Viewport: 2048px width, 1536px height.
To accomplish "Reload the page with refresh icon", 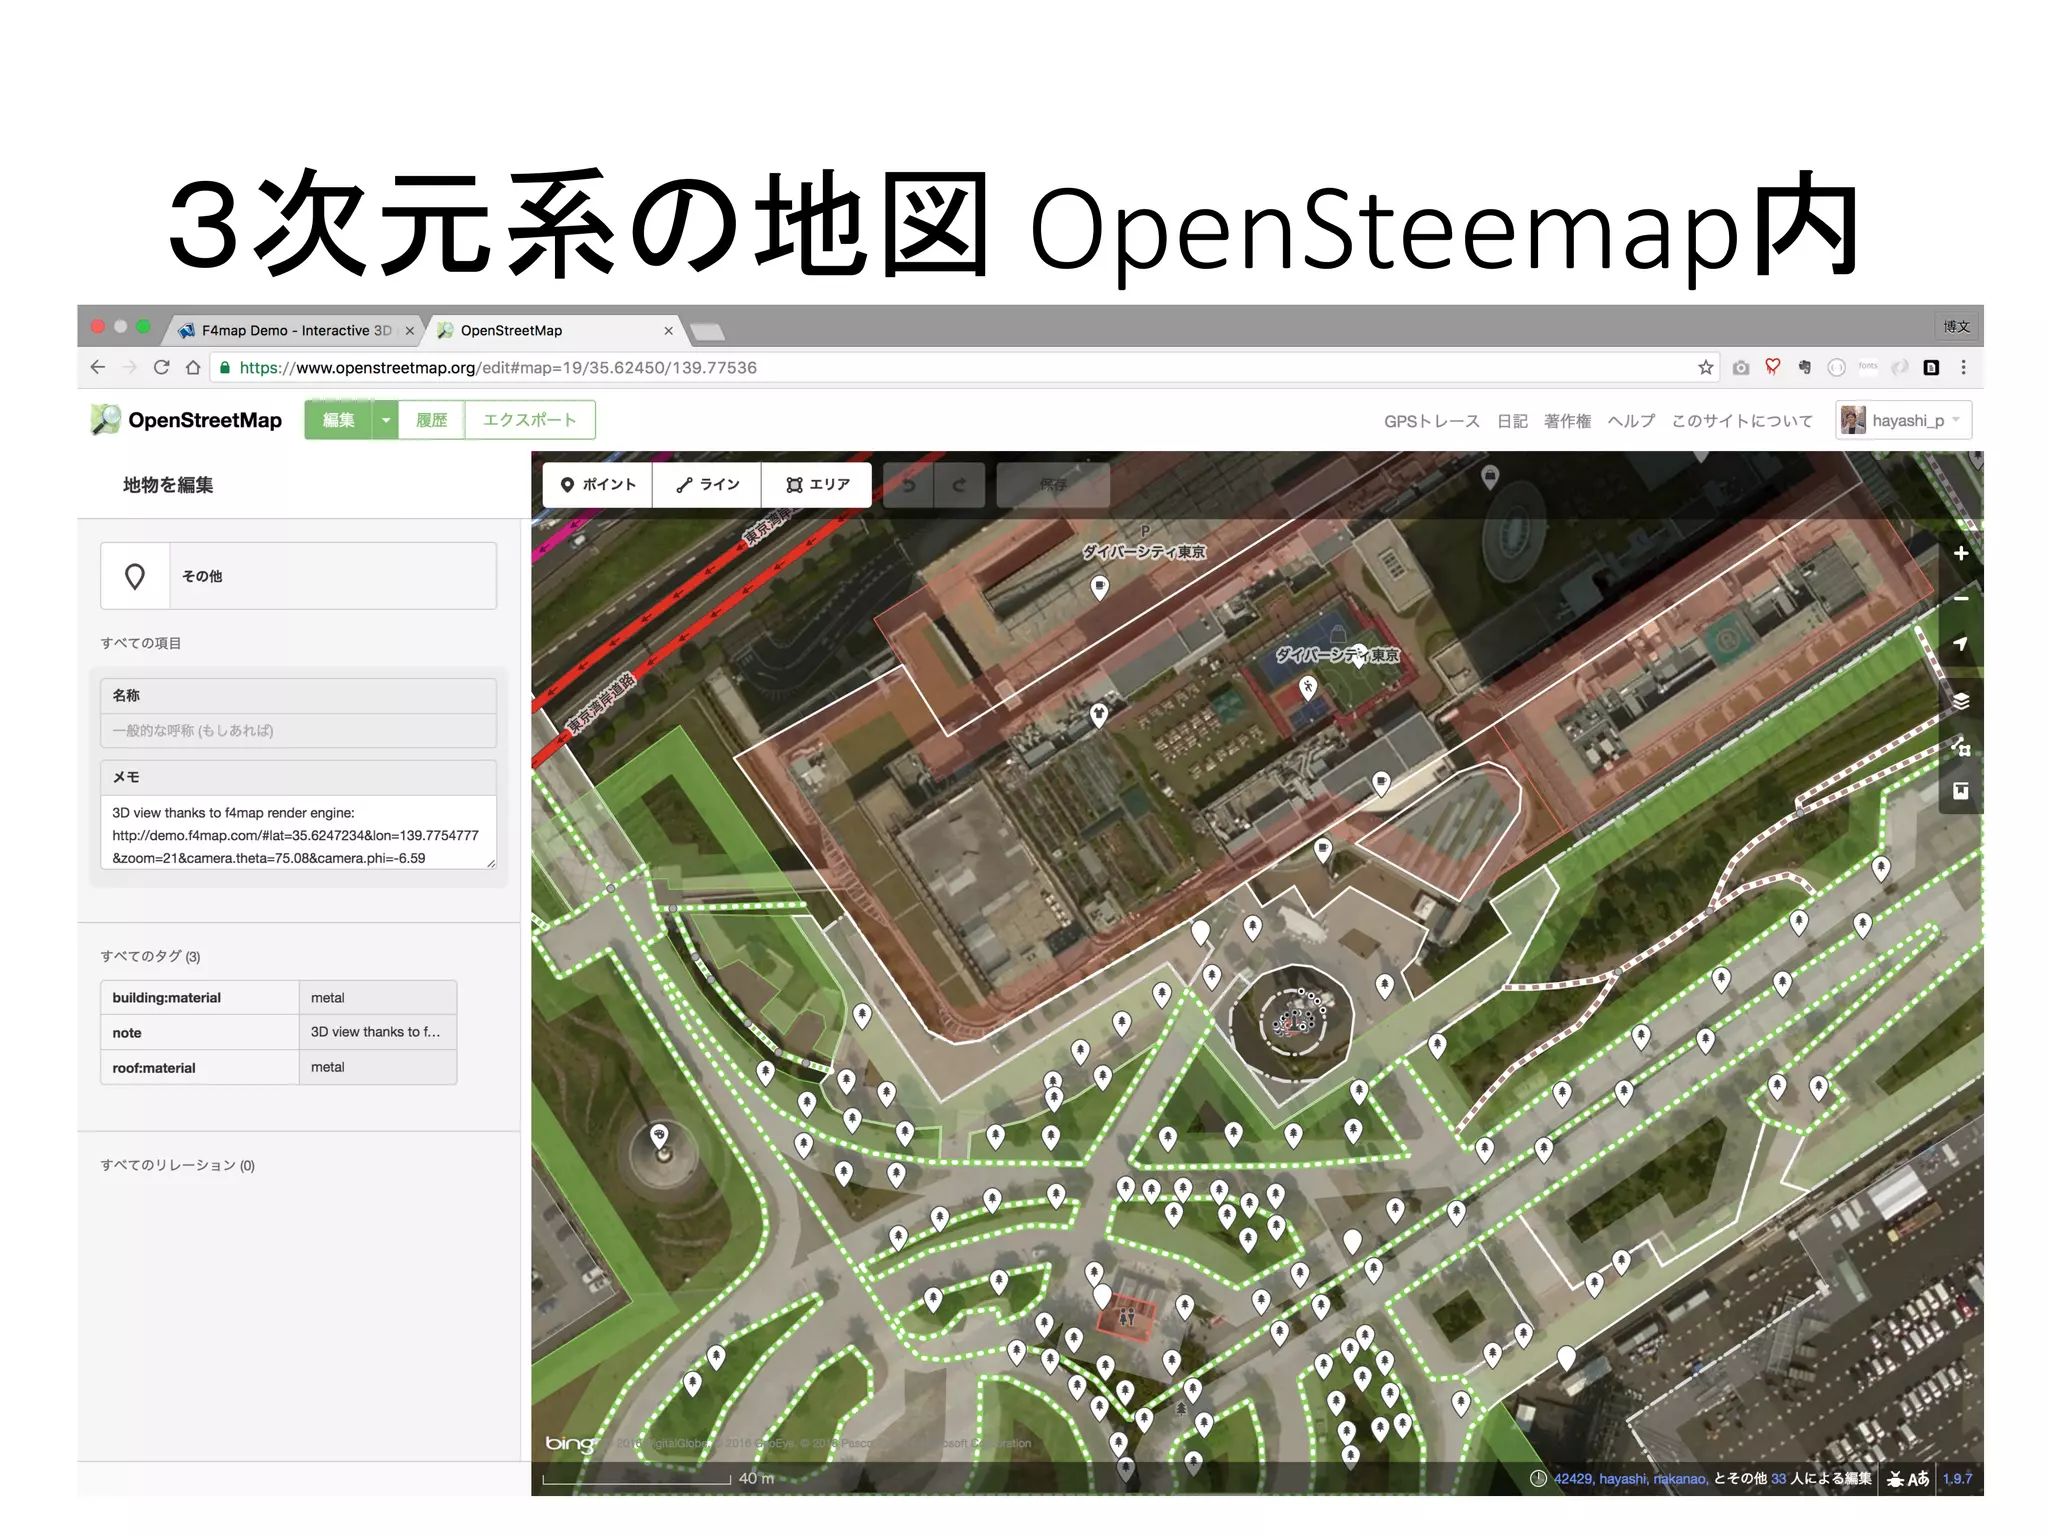I will pos(161,367).
